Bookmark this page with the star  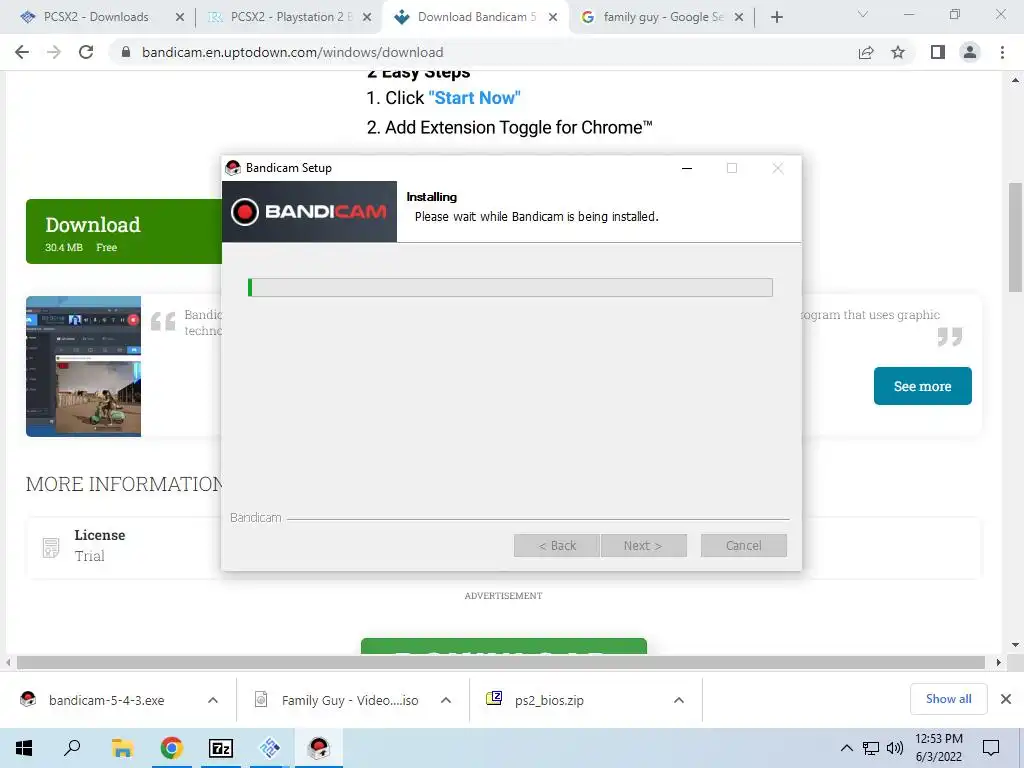[x=898, y=52]
